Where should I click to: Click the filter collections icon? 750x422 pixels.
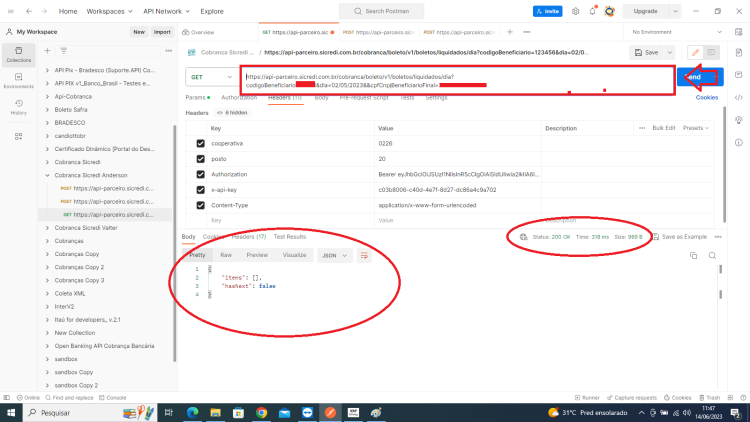coord(64,51)
